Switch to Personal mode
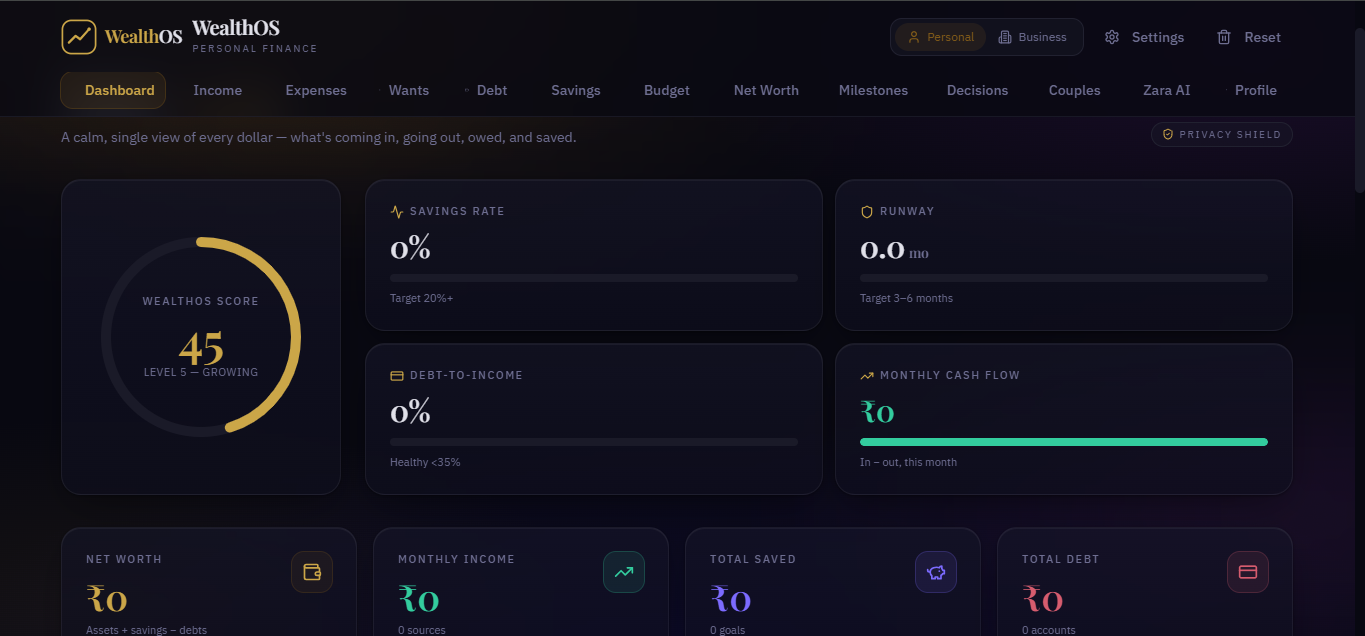Viewport: 1365px width, 636px height. (x=940, y=37)
